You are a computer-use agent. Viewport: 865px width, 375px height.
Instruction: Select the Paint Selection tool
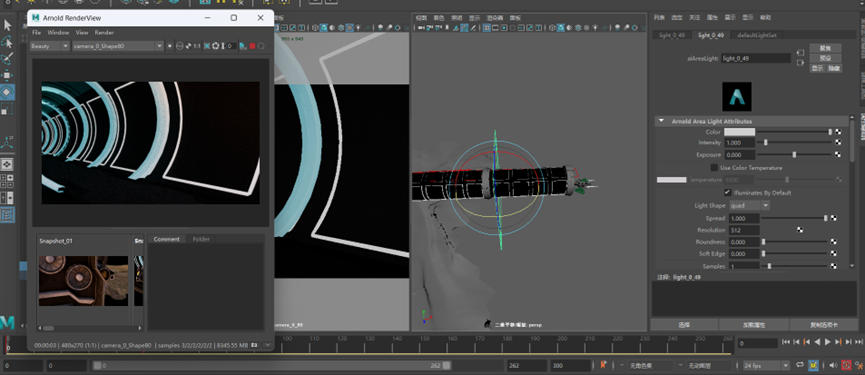point(8,58)
